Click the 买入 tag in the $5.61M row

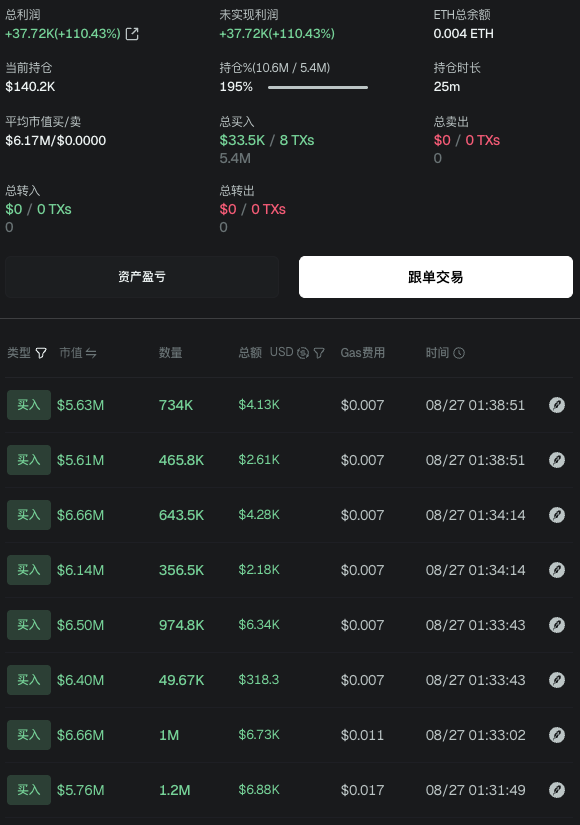(29, 460)
